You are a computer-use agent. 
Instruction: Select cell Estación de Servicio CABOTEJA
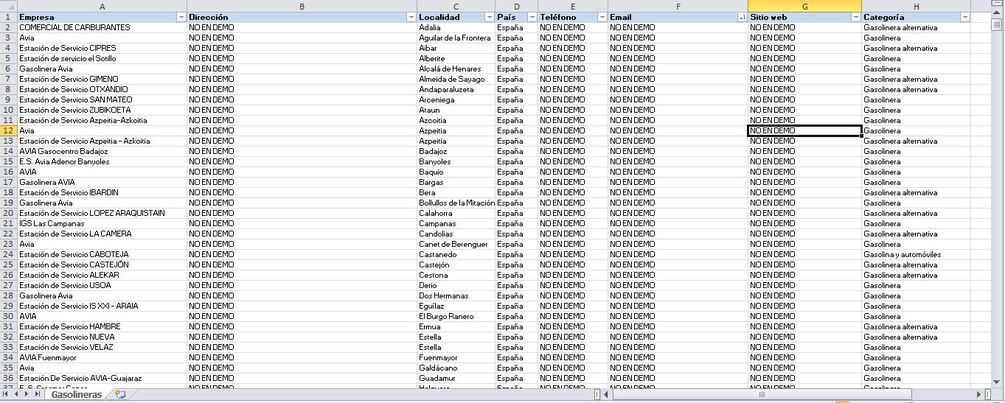tap(102, 254)
